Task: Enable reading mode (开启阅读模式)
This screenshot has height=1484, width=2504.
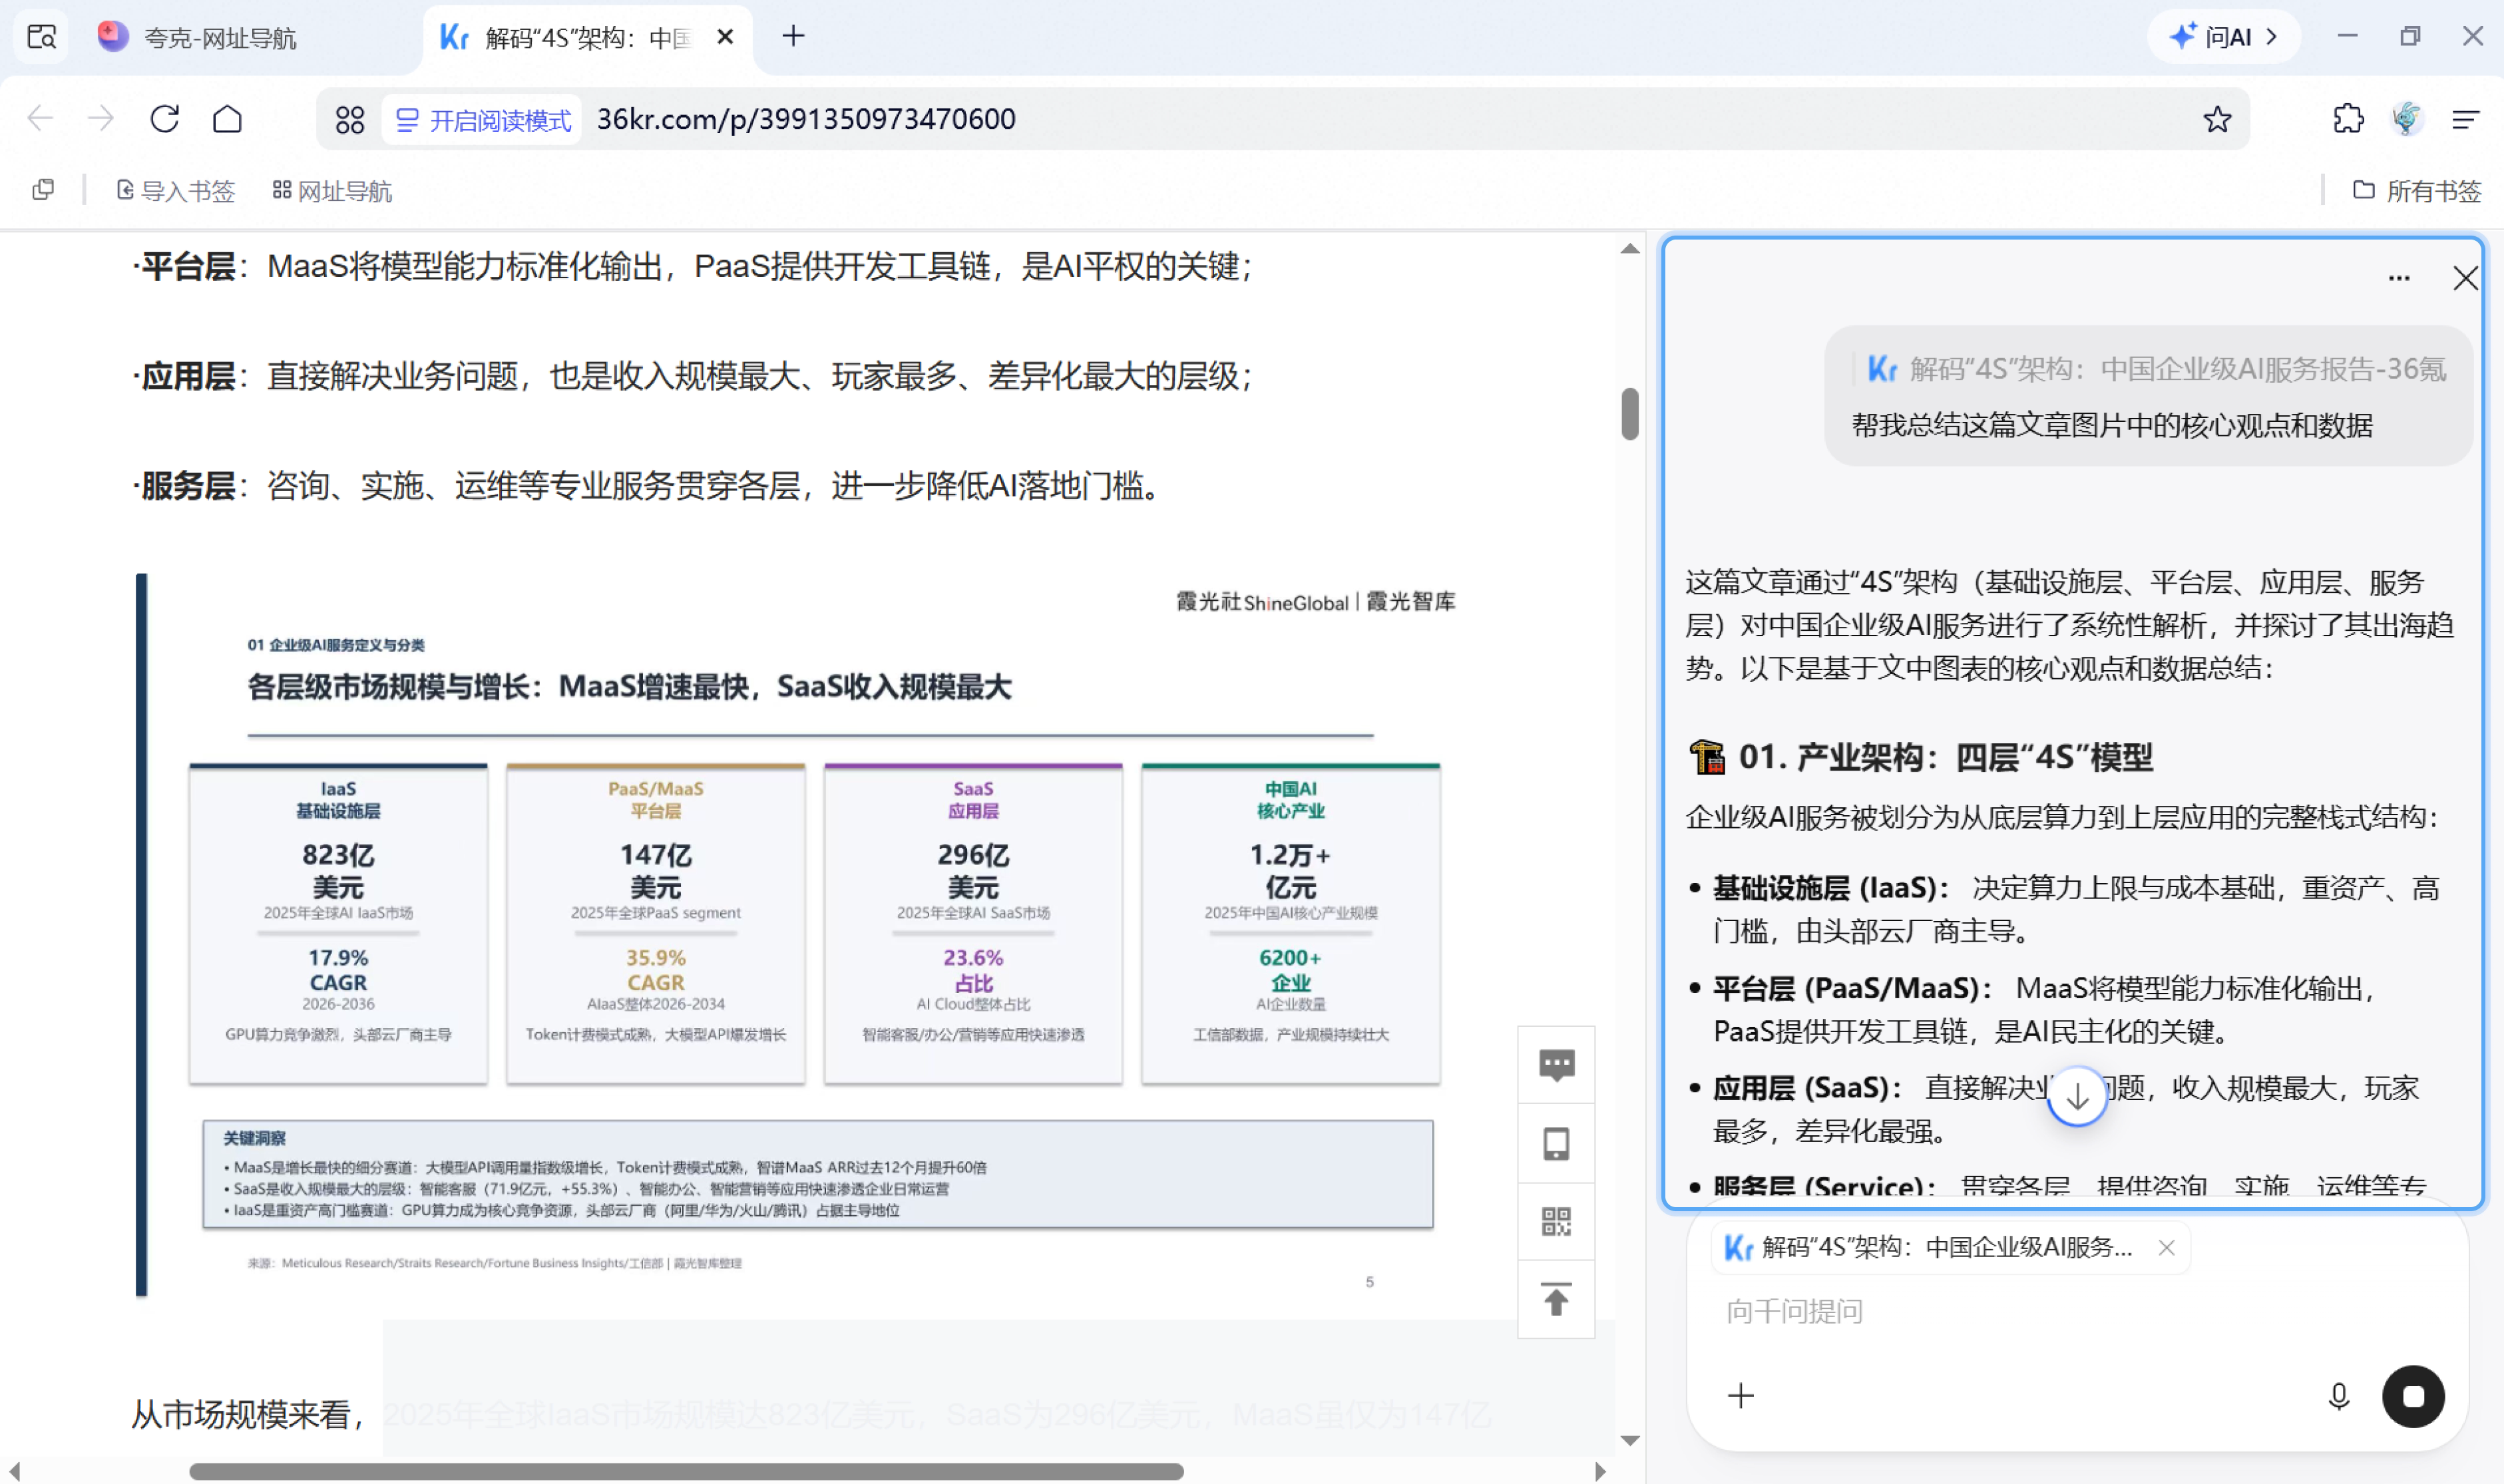Action: [483, 120]
